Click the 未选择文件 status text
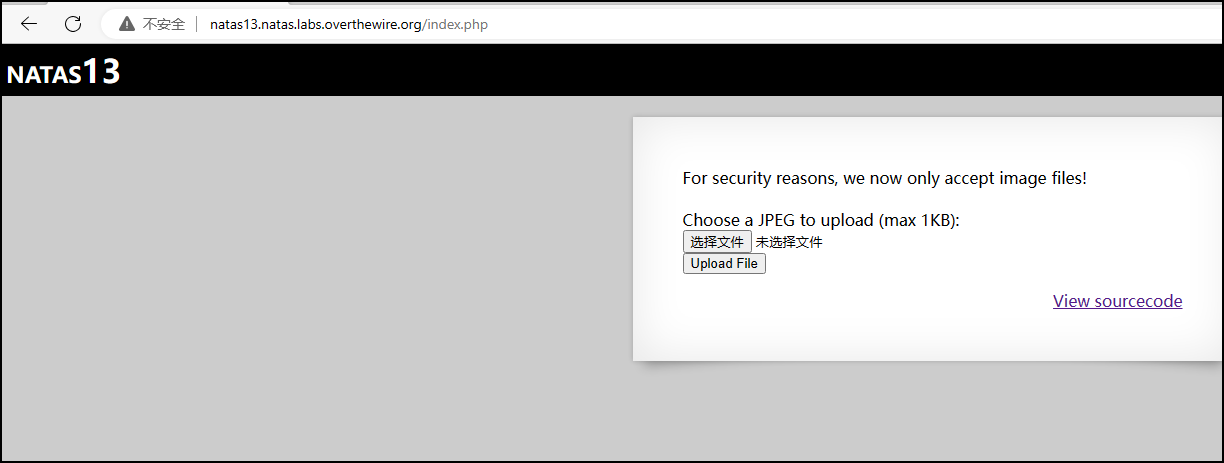The height and width of the screenshot is (463, 1224). pyautogui.click(x=789, y=242)
